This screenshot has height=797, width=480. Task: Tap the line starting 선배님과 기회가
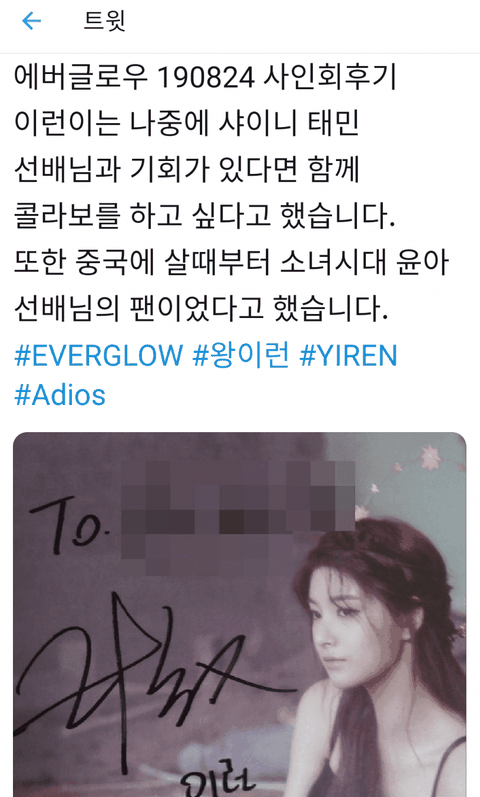click(x=187, y=170)
